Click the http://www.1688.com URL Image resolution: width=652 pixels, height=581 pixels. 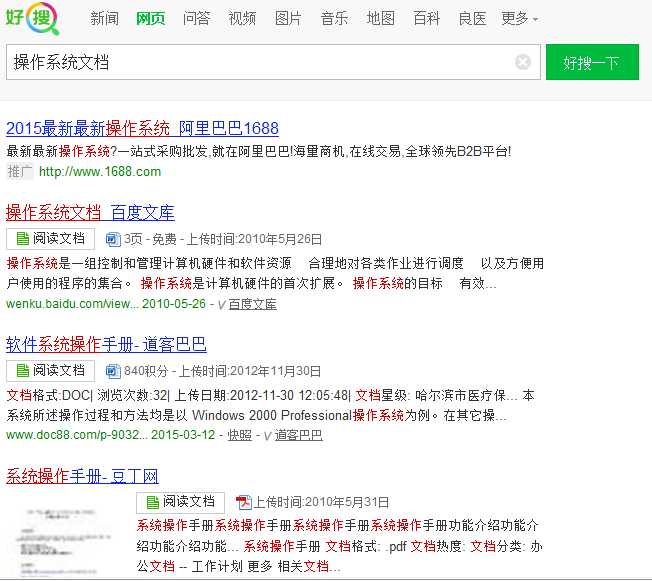(x=100, y=171)
